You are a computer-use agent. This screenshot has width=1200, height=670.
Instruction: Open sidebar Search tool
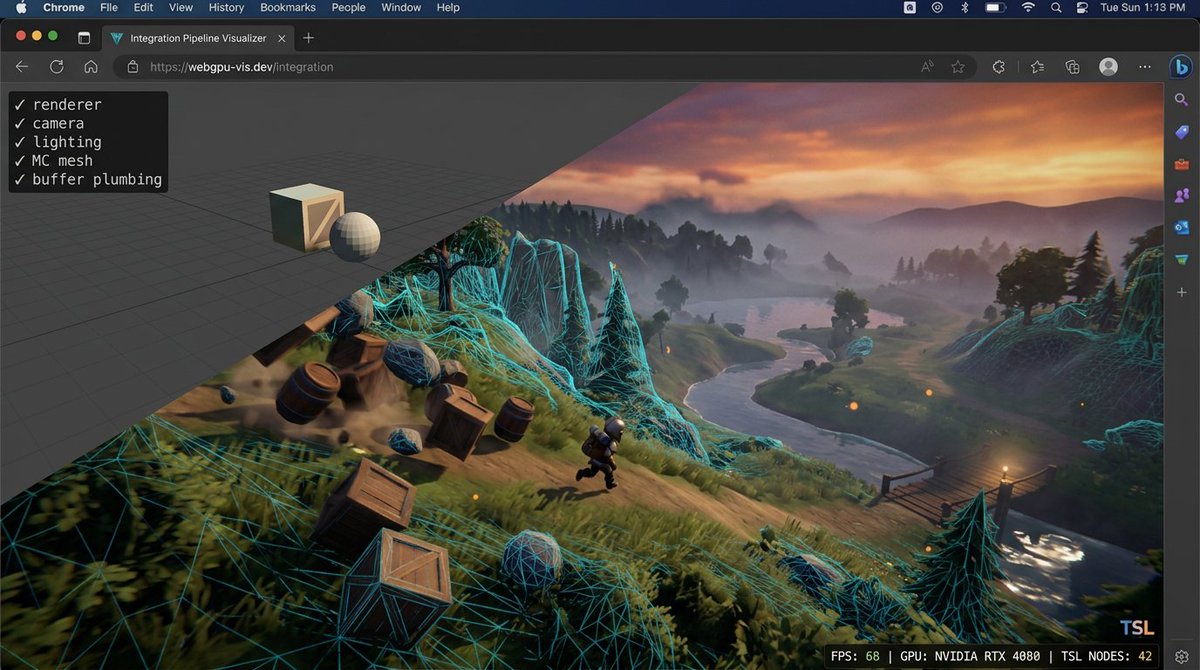[x=1181, y=100]
